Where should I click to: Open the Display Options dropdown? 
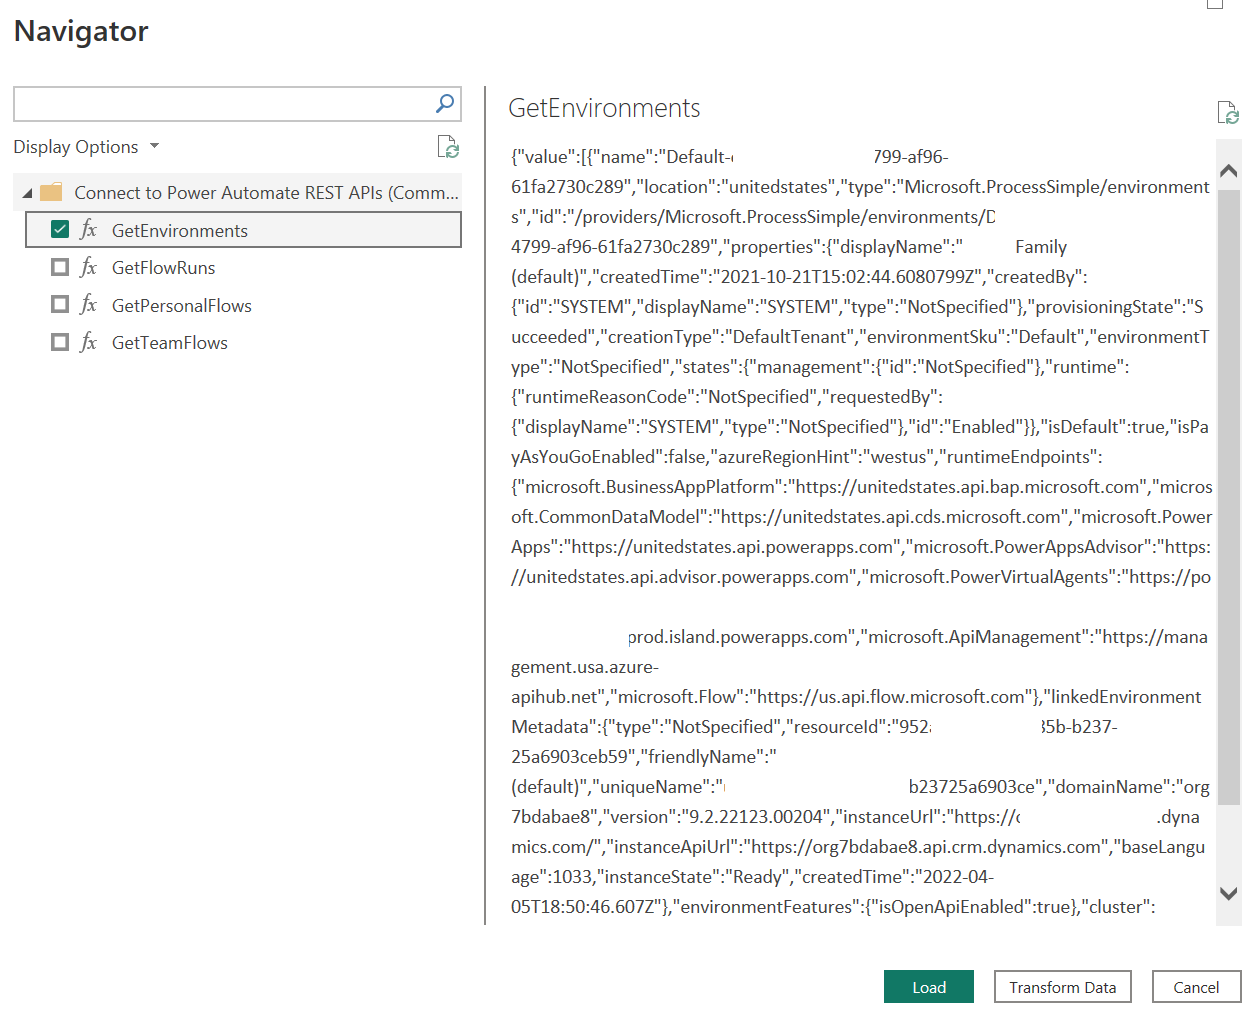tap(86, 147)
